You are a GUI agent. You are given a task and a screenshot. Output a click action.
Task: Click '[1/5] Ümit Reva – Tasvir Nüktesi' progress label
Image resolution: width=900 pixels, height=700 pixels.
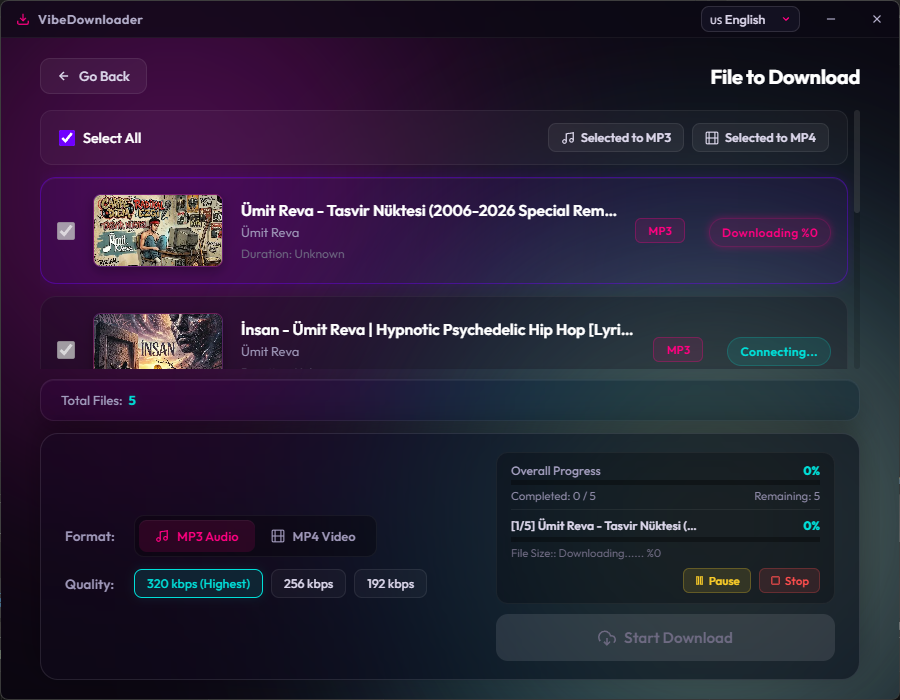coord(604,526)
